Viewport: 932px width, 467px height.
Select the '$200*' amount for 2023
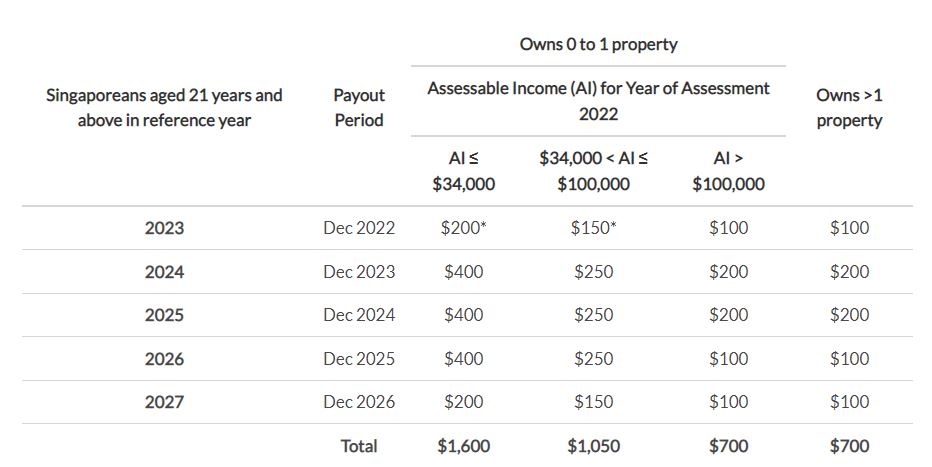[x=464, y=228]
